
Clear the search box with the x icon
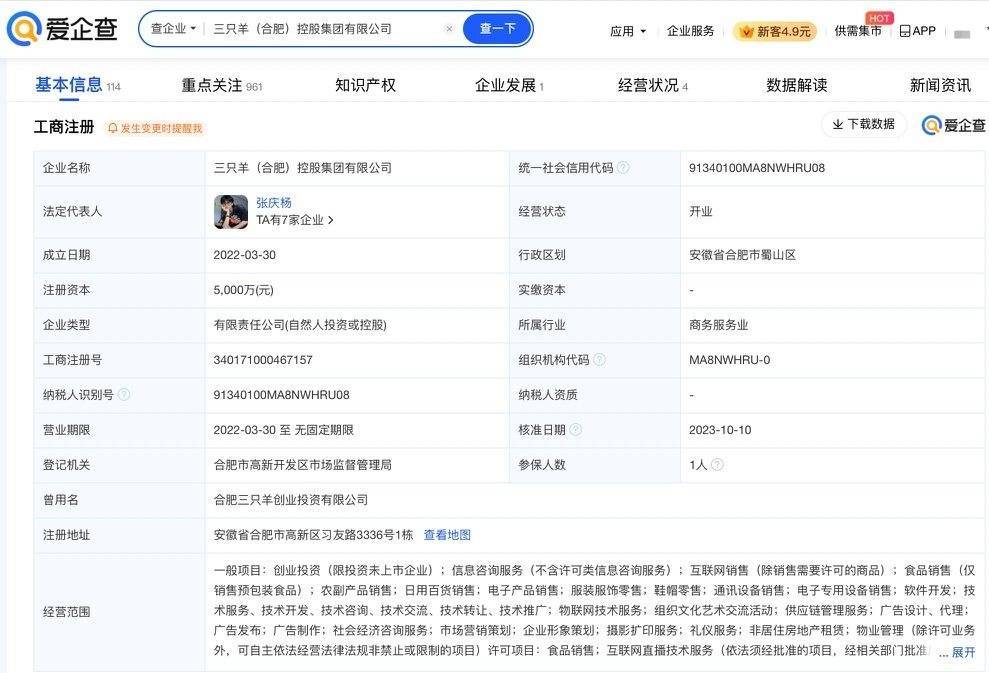(449, 28)
